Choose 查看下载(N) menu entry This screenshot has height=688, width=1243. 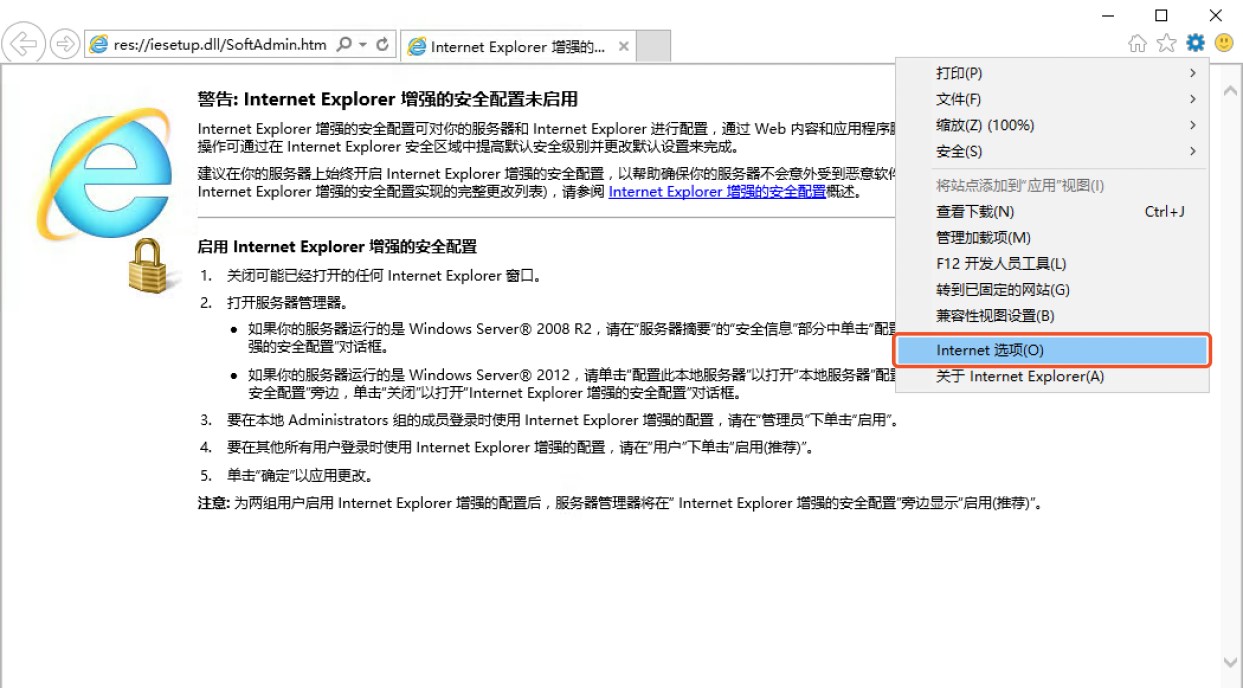pos(1052,212)
